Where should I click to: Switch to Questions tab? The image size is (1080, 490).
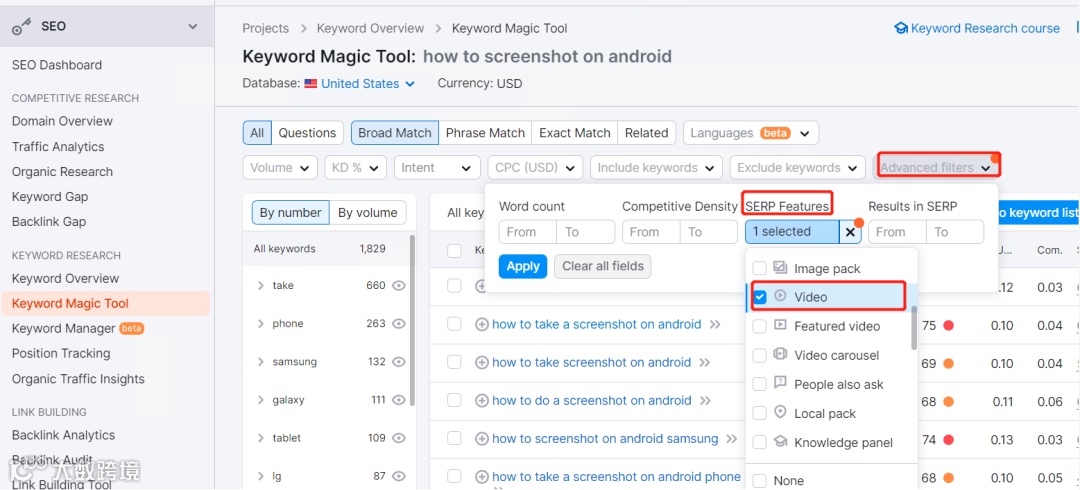(307, 133)
